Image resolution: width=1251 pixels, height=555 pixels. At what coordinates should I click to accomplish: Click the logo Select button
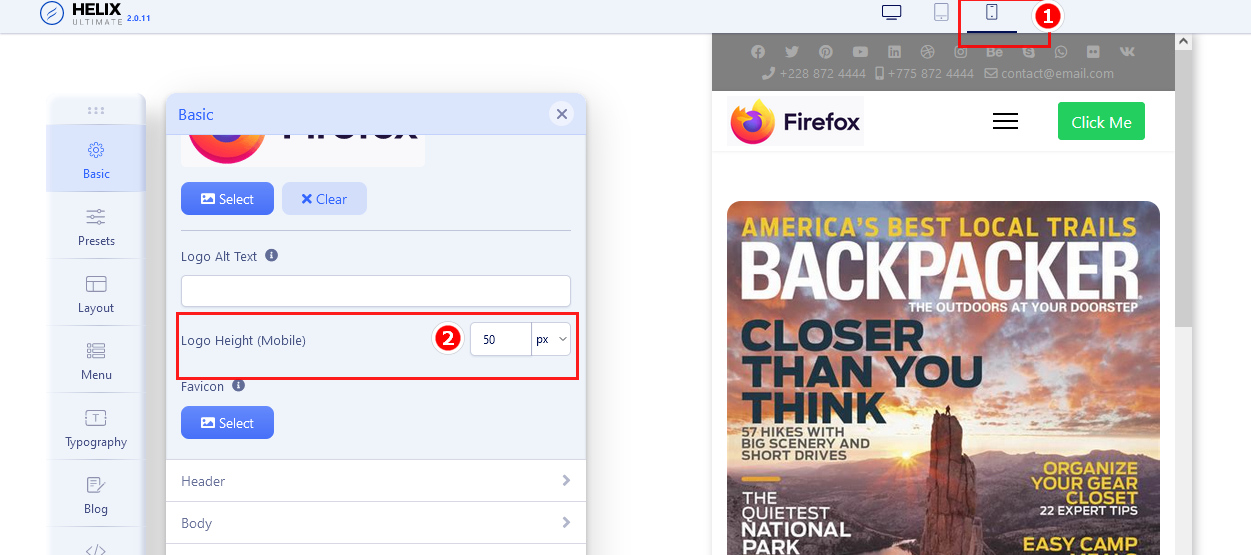click(x=227, y=198)
